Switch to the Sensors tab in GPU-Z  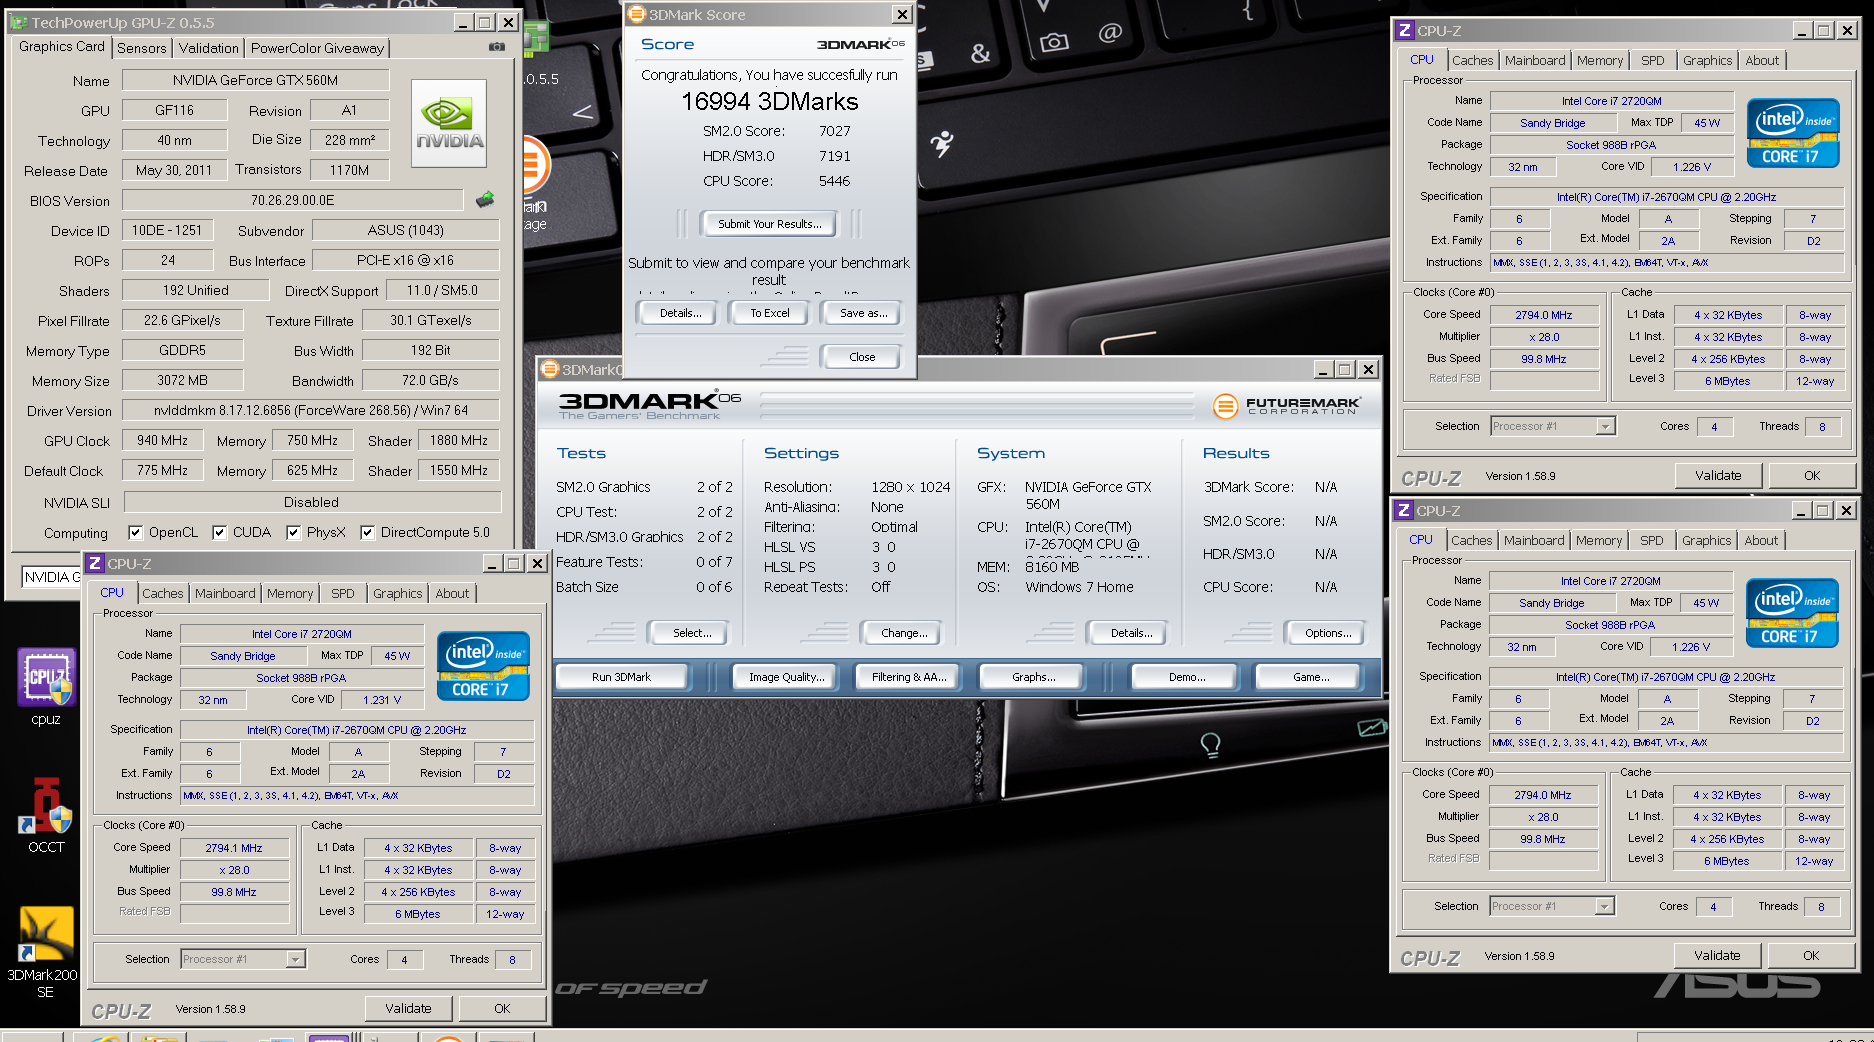pyautogui.click(x=142, y=48)
